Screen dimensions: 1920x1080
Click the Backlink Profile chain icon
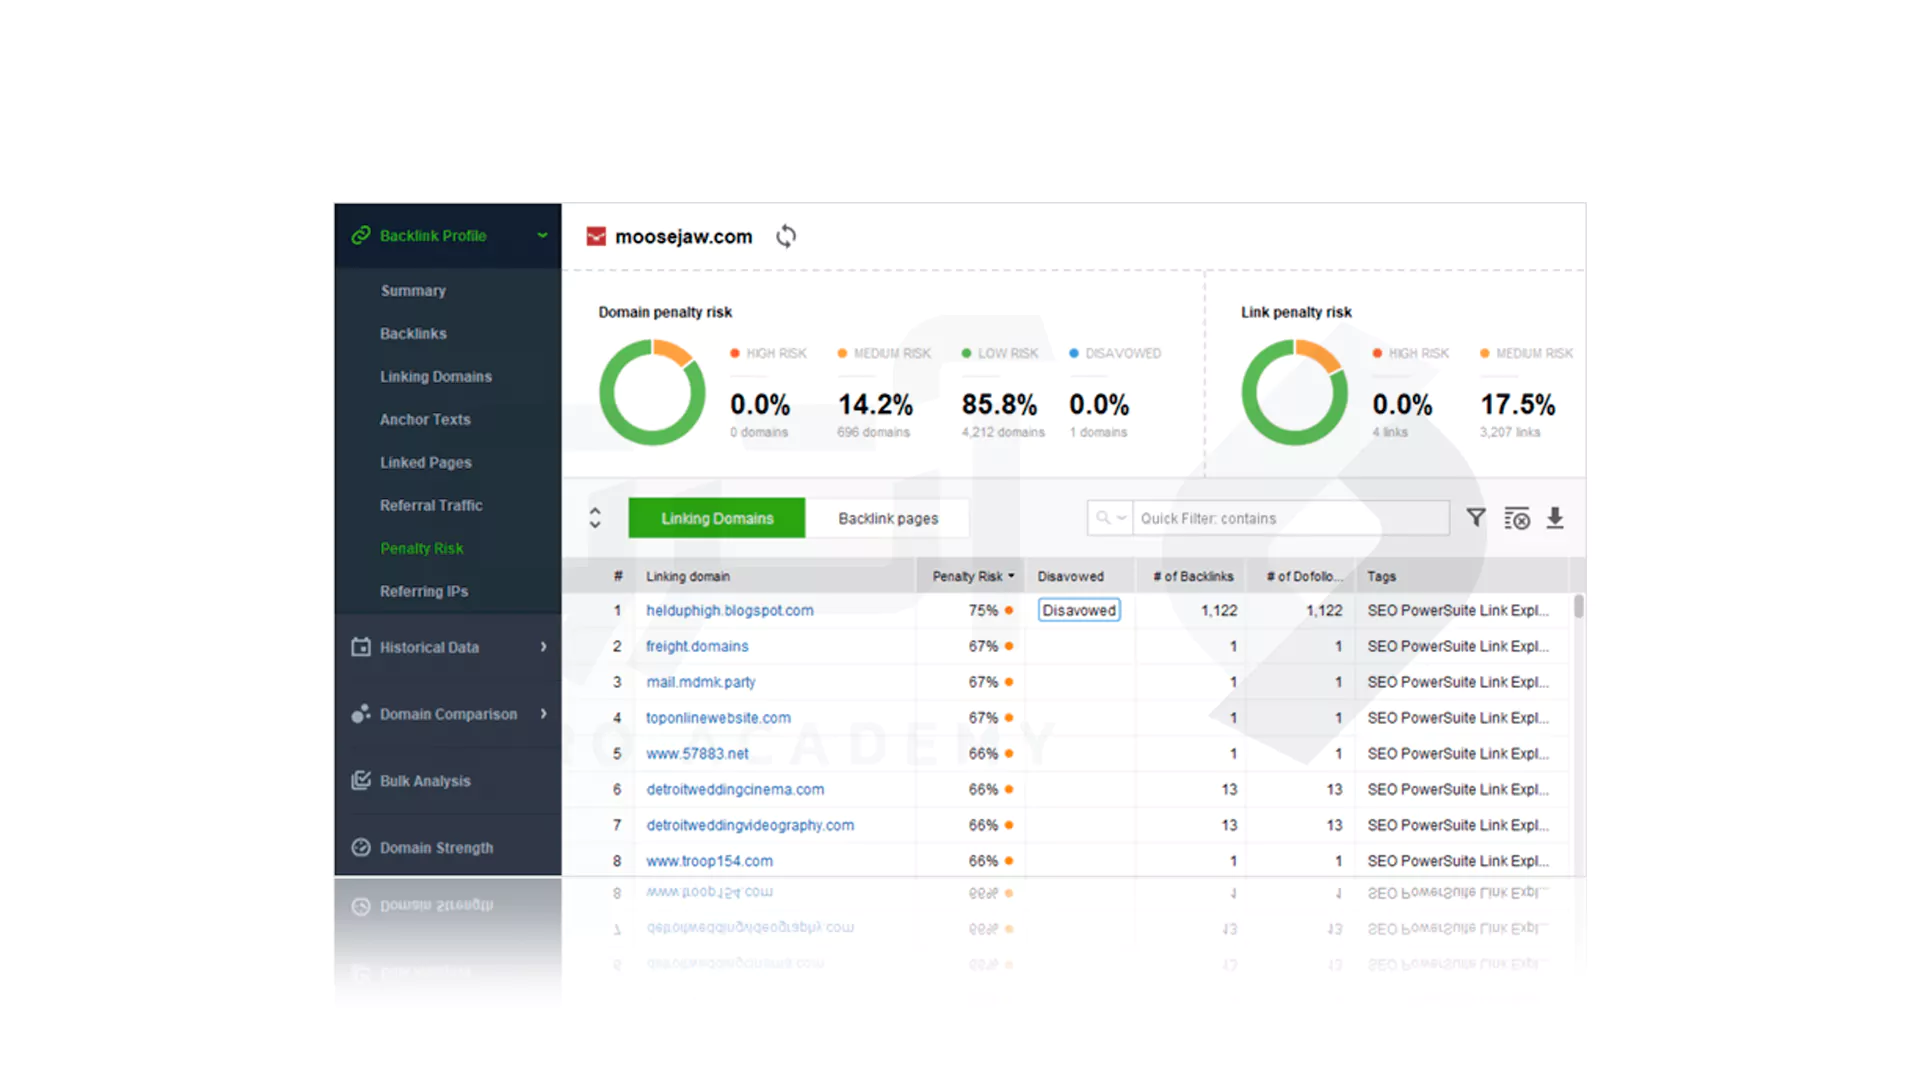(361, 235)
